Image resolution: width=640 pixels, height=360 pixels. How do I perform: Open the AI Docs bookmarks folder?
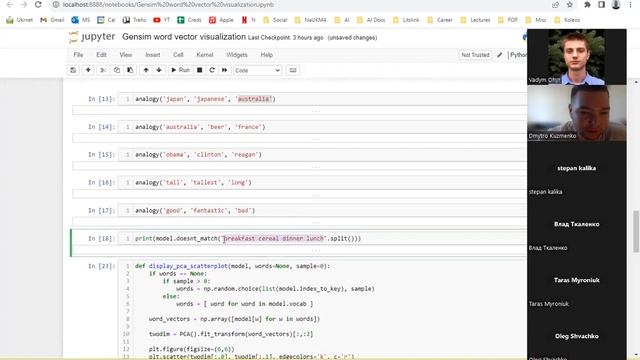coord(371,20)
